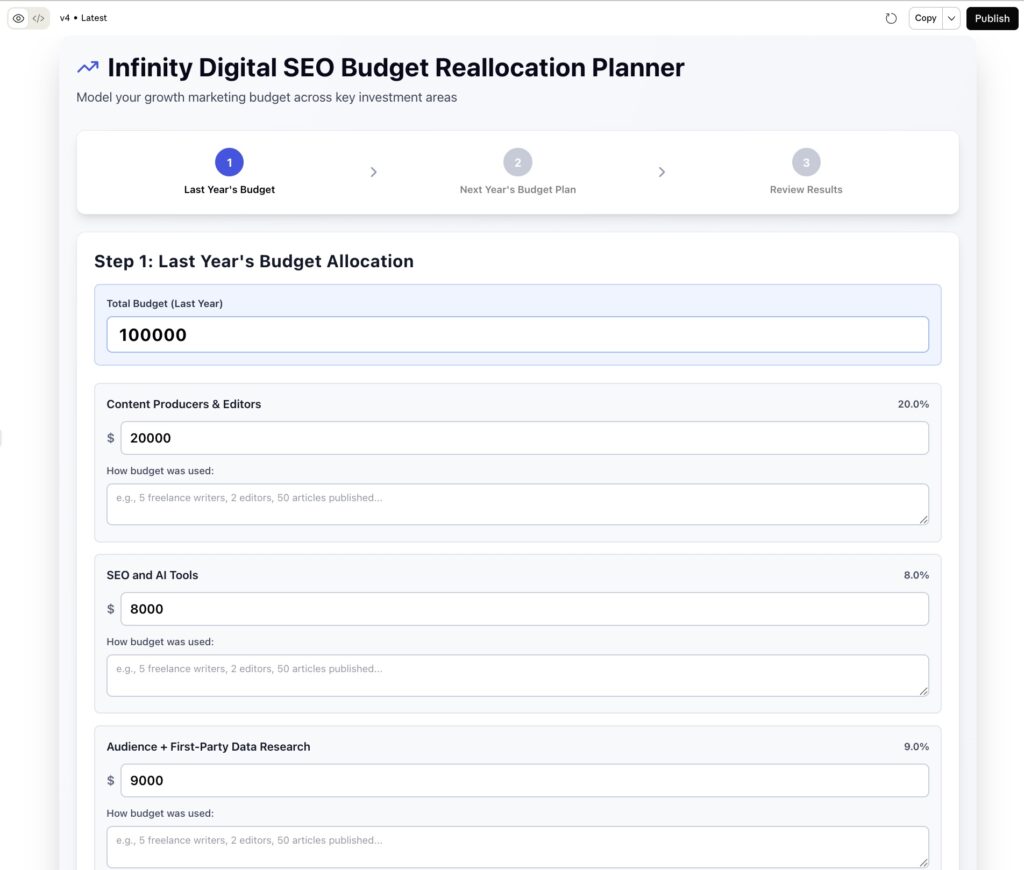Click the 20.0% percentage for Content Producers
The height and width of the screenshot is (870, 1024).
pos(913,404)
